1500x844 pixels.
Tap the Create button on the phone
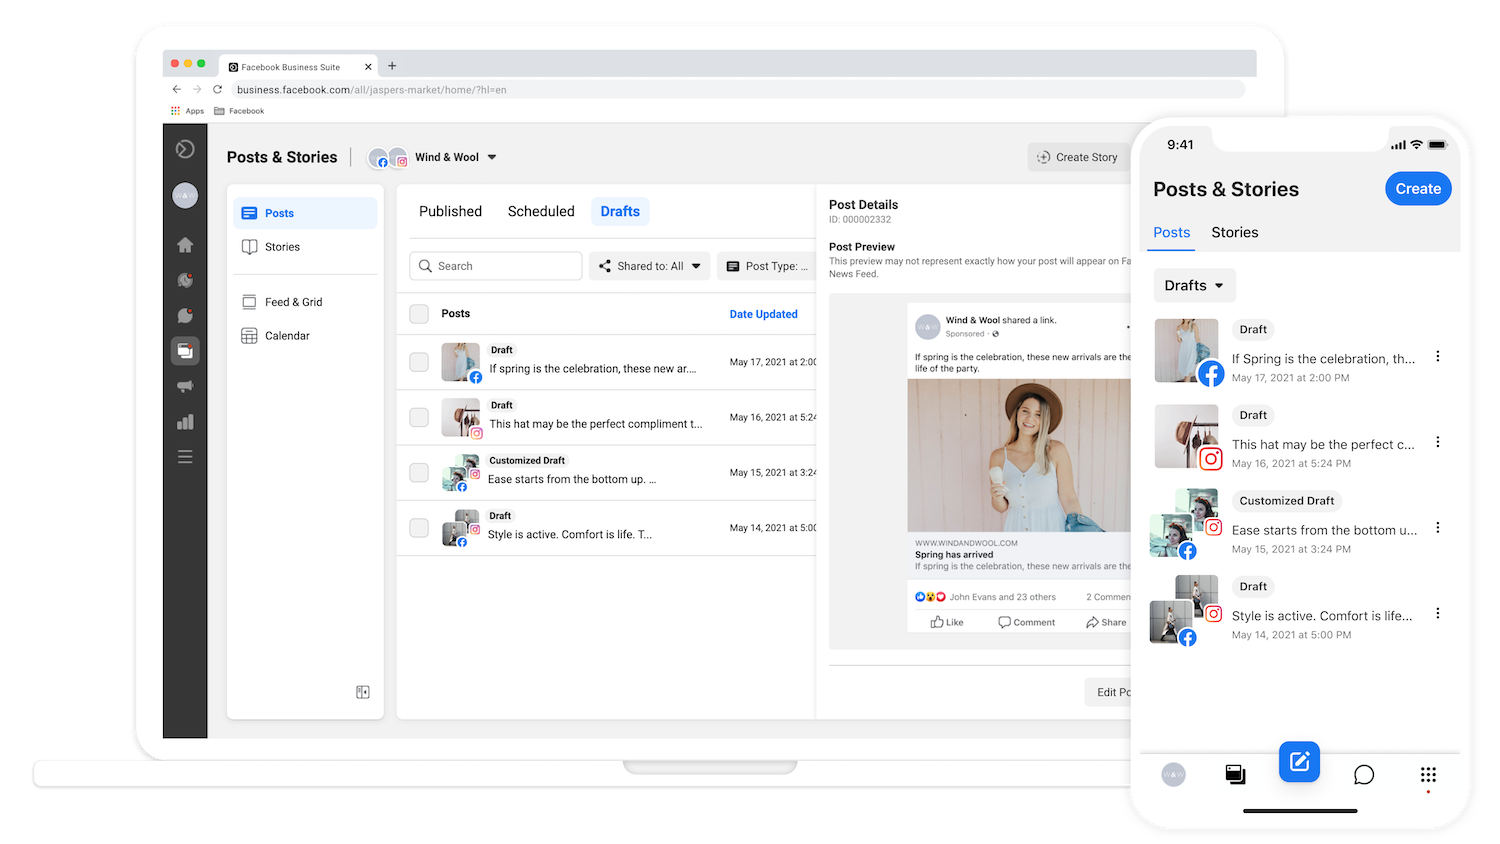click(1417, 188)
